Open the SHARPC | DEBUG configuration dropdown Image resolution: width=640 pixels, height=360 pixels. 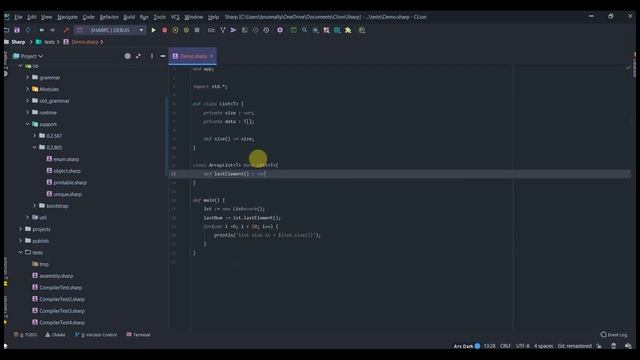coord(110,30)
